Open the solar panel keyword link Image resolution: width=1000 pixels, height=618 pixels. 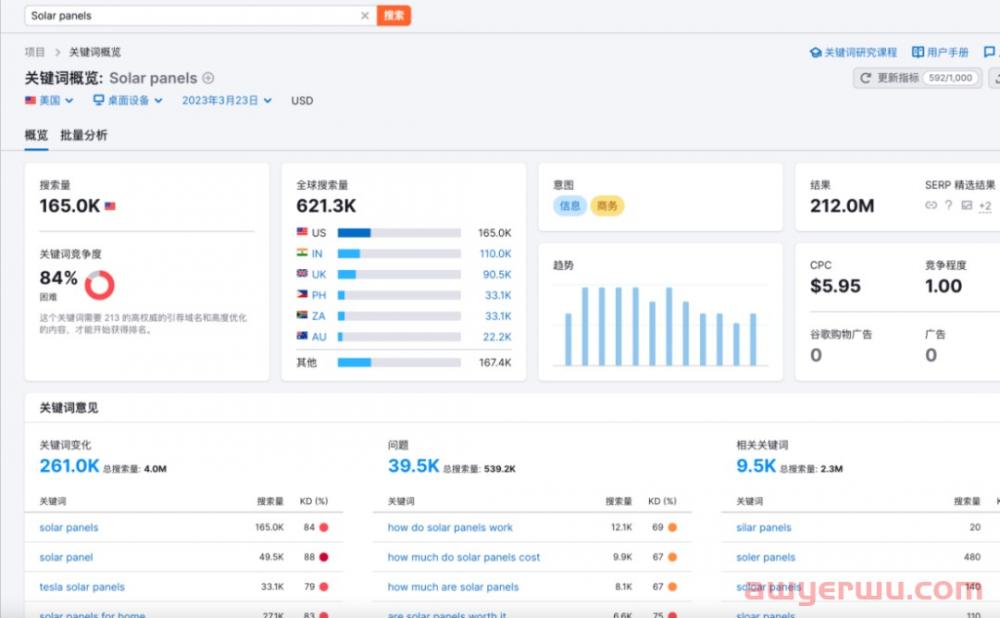(66, 557)
